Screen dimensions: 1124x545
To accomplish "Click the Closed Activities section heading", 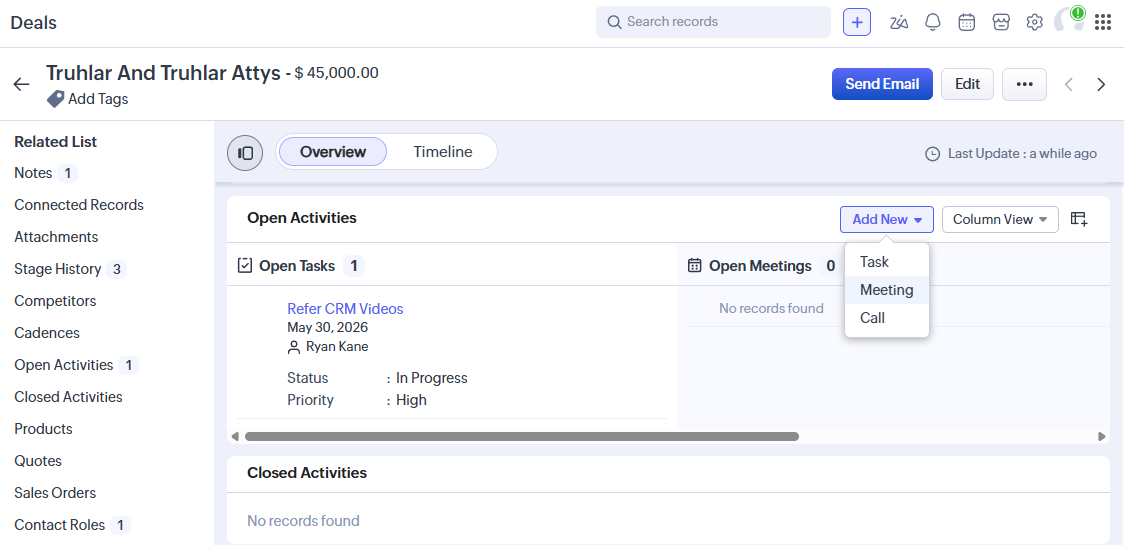I will point(307,473).
